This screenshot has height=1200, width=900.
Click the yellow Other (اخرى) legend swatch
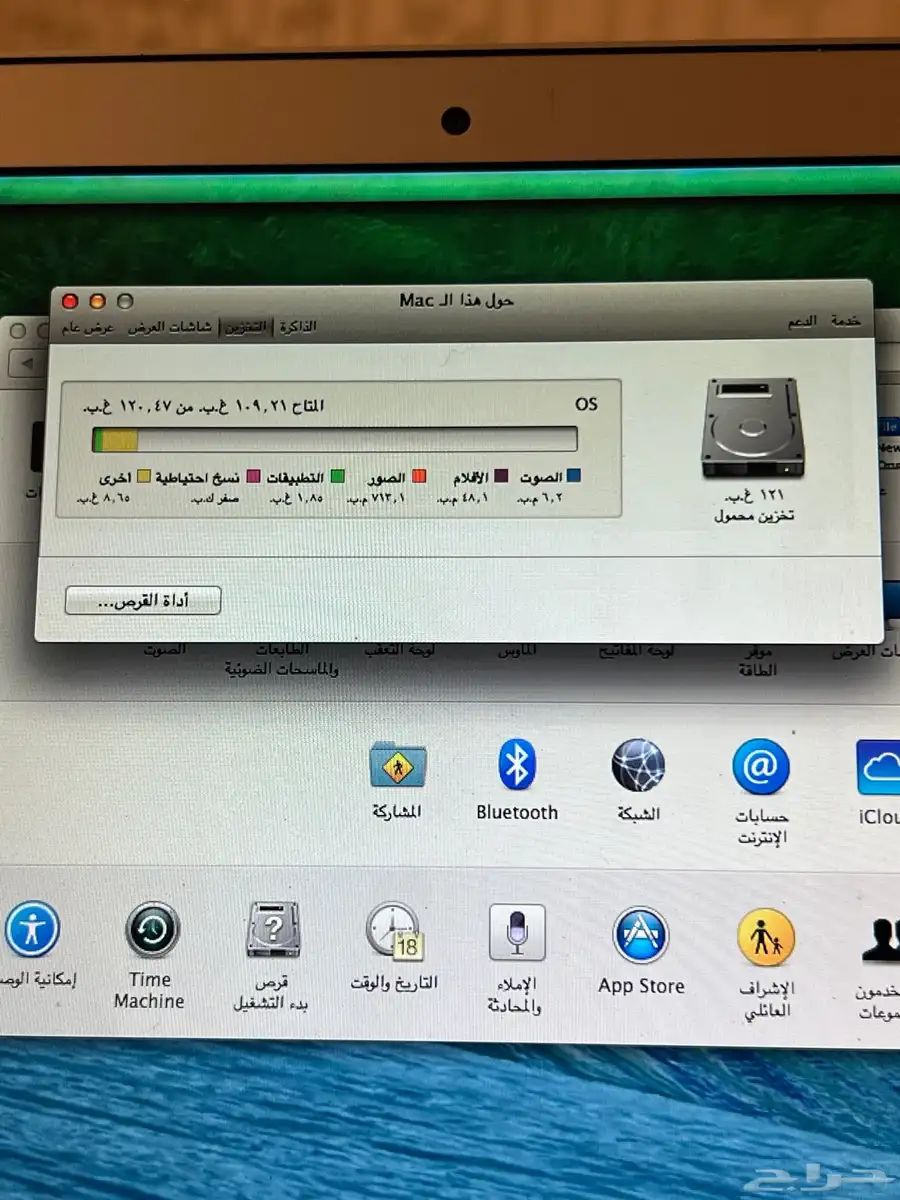[x=143, y=478]
